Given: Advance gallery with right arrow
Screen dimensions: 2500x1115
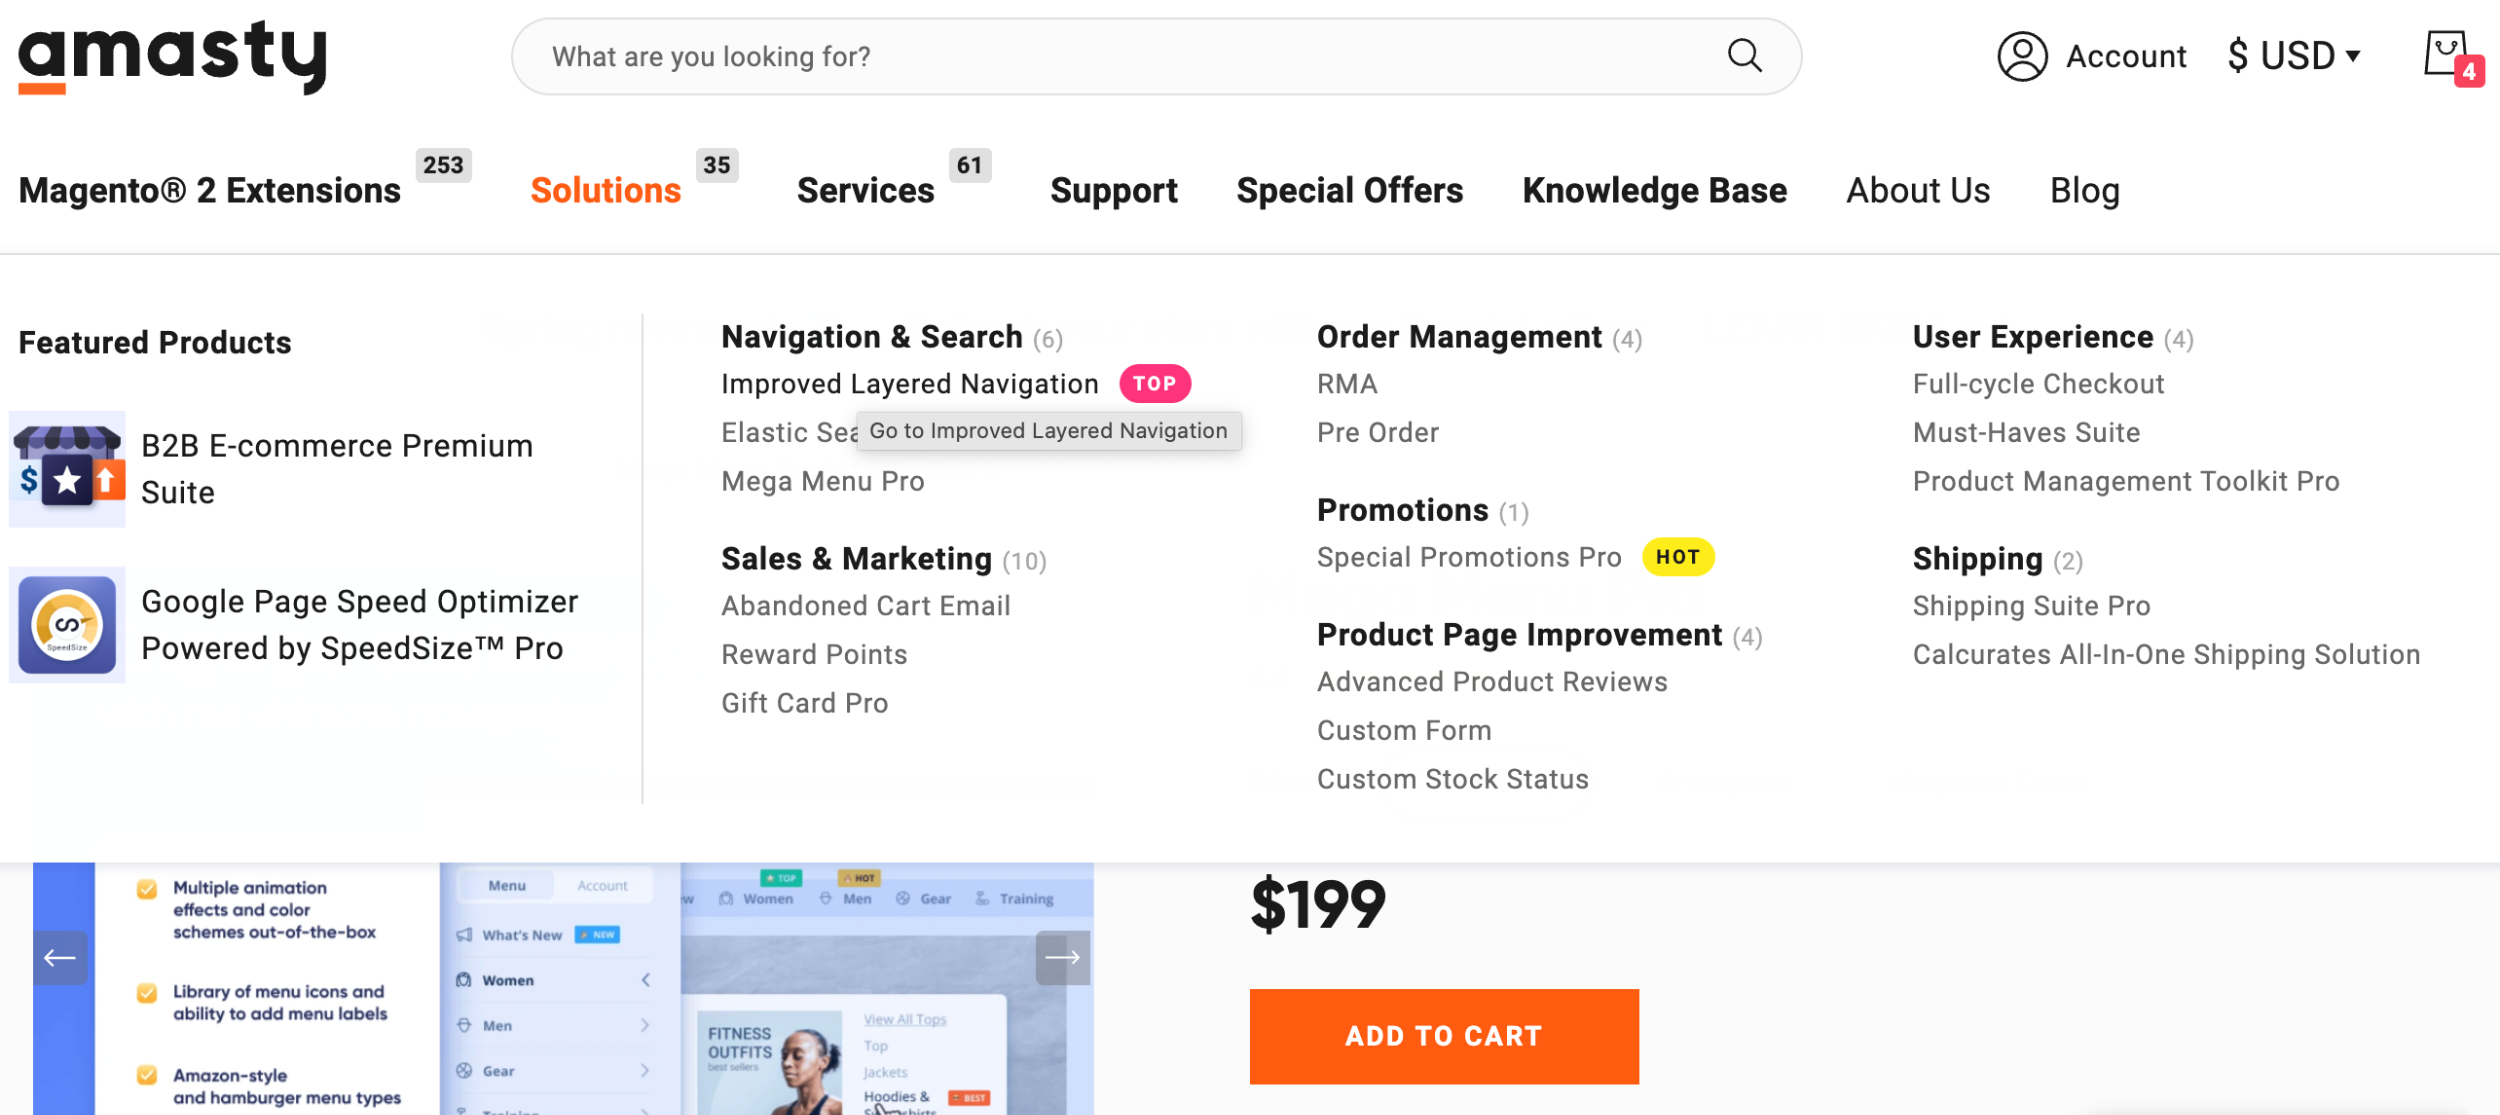Looking at the screenshot, I should pyautogui.click(x=1062, y=958).
